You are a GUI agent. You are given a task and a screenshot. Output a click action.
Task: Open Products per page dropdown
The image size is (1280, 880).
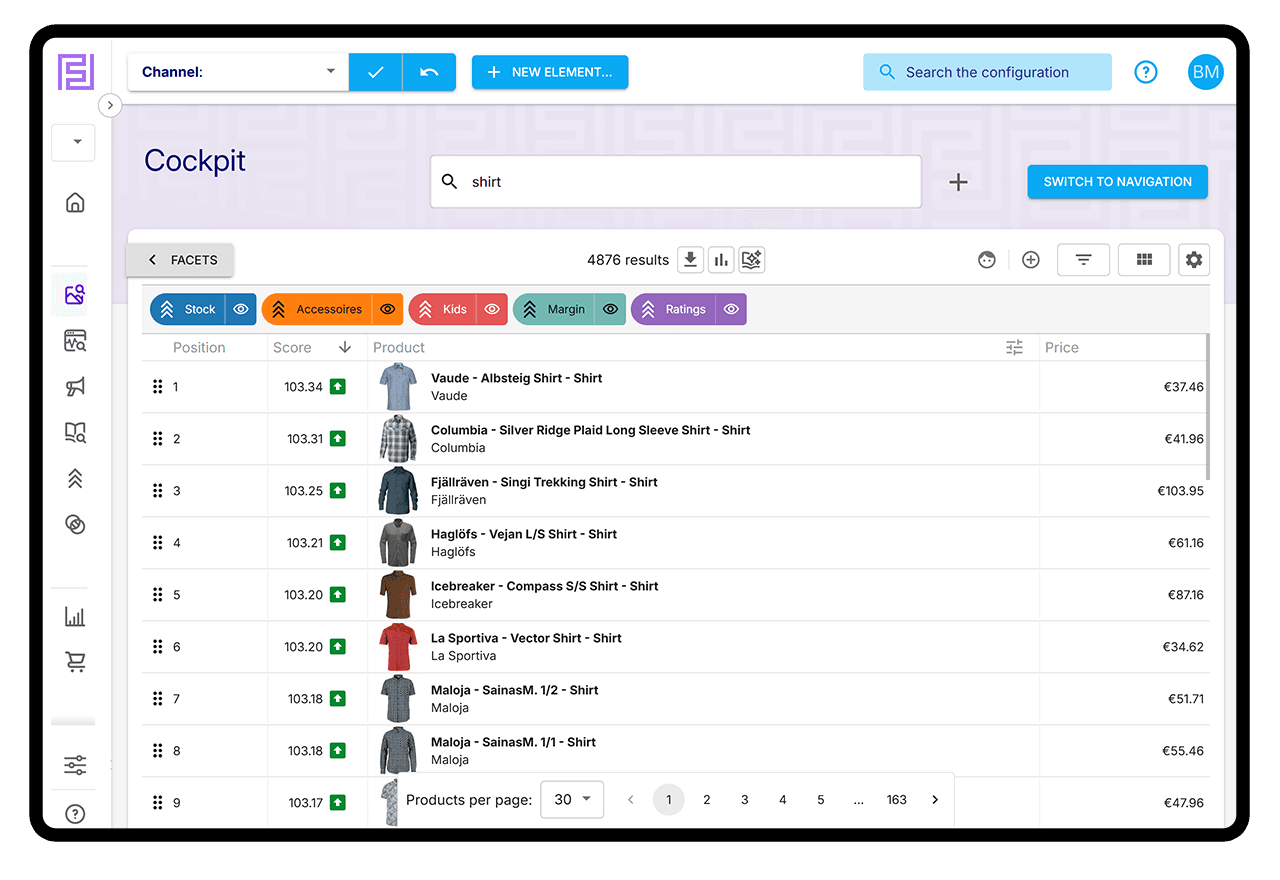tap(572, 799)
